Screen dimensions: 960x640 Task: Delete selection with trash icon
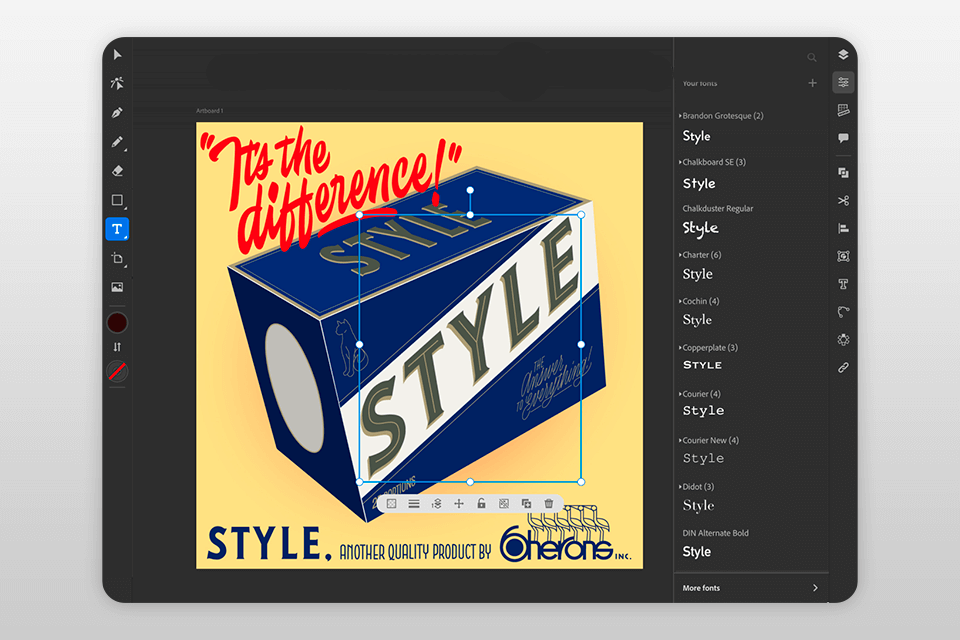point(549,503)
